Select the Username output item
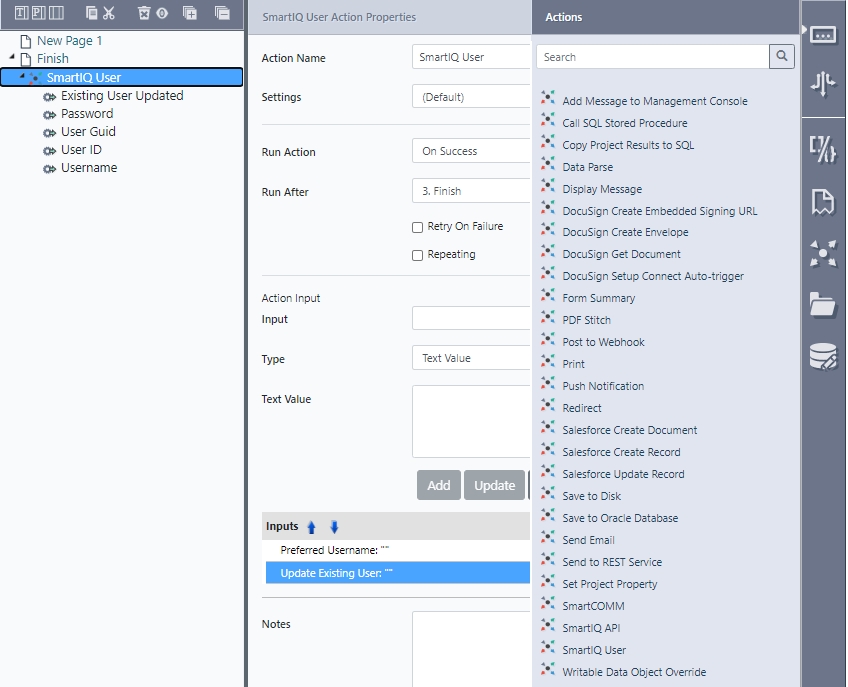This screenshot has height=687, width=848. click(89, 168)
